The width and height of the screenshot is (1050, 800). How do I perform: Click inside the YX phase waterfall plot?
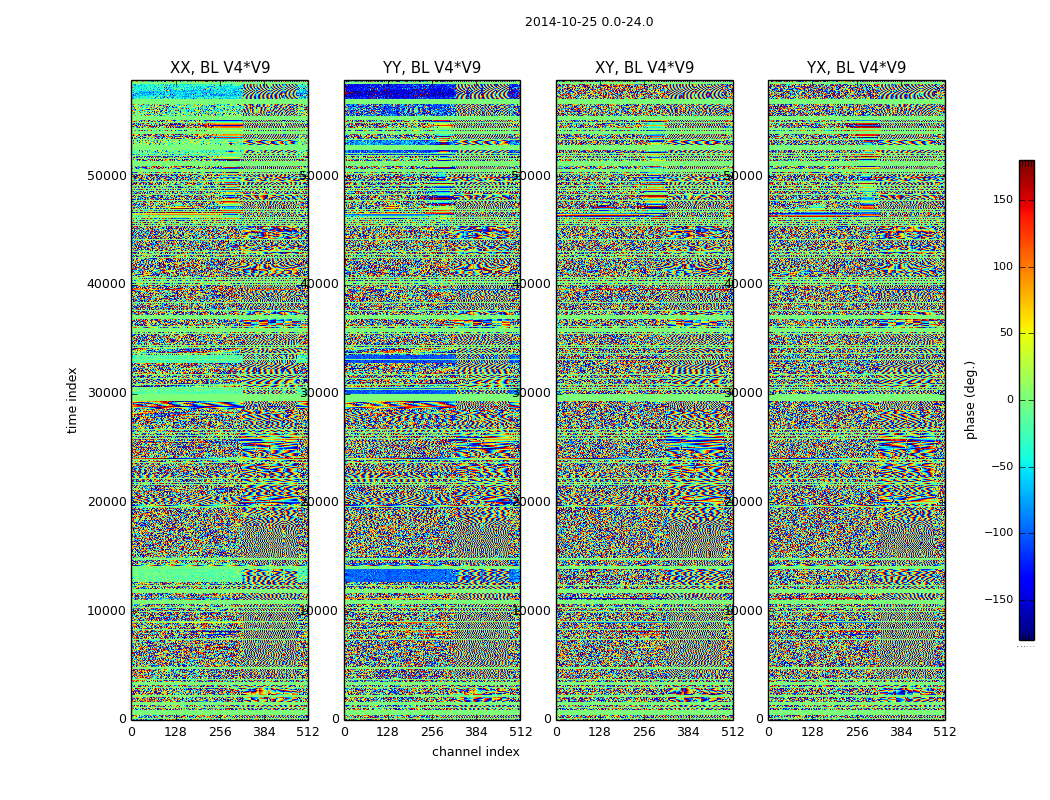(856, 400)
